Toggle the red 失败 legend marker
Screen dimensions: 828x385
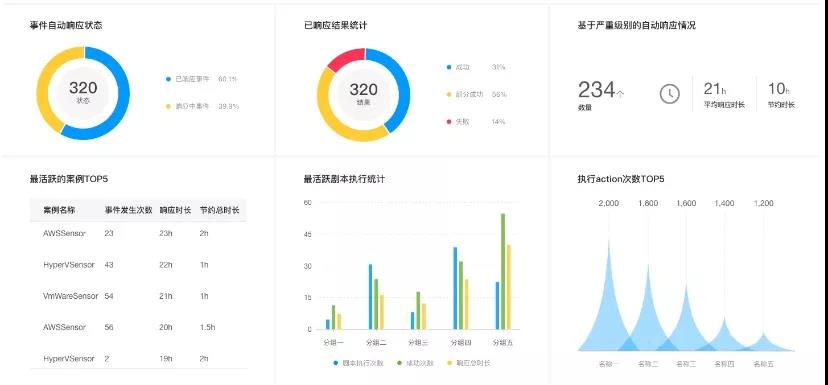tap(449, 122)
